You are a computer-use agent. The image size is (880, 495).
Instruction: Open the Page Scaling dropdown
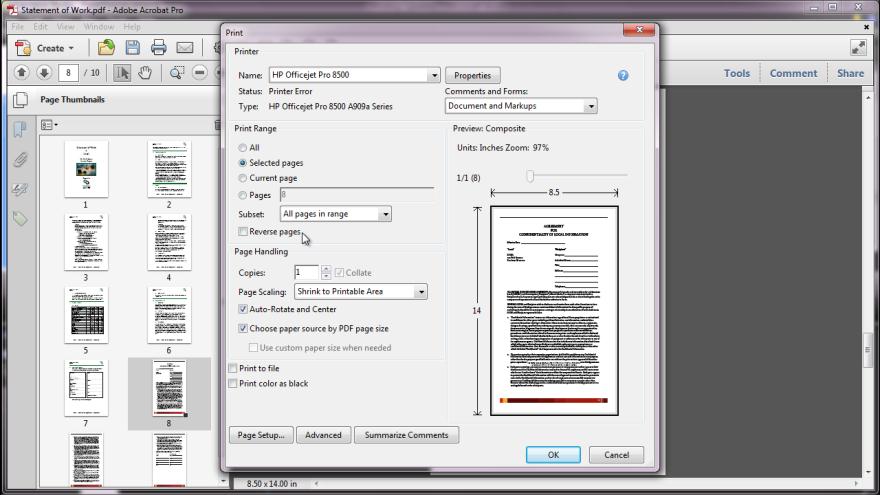[421, 292]
